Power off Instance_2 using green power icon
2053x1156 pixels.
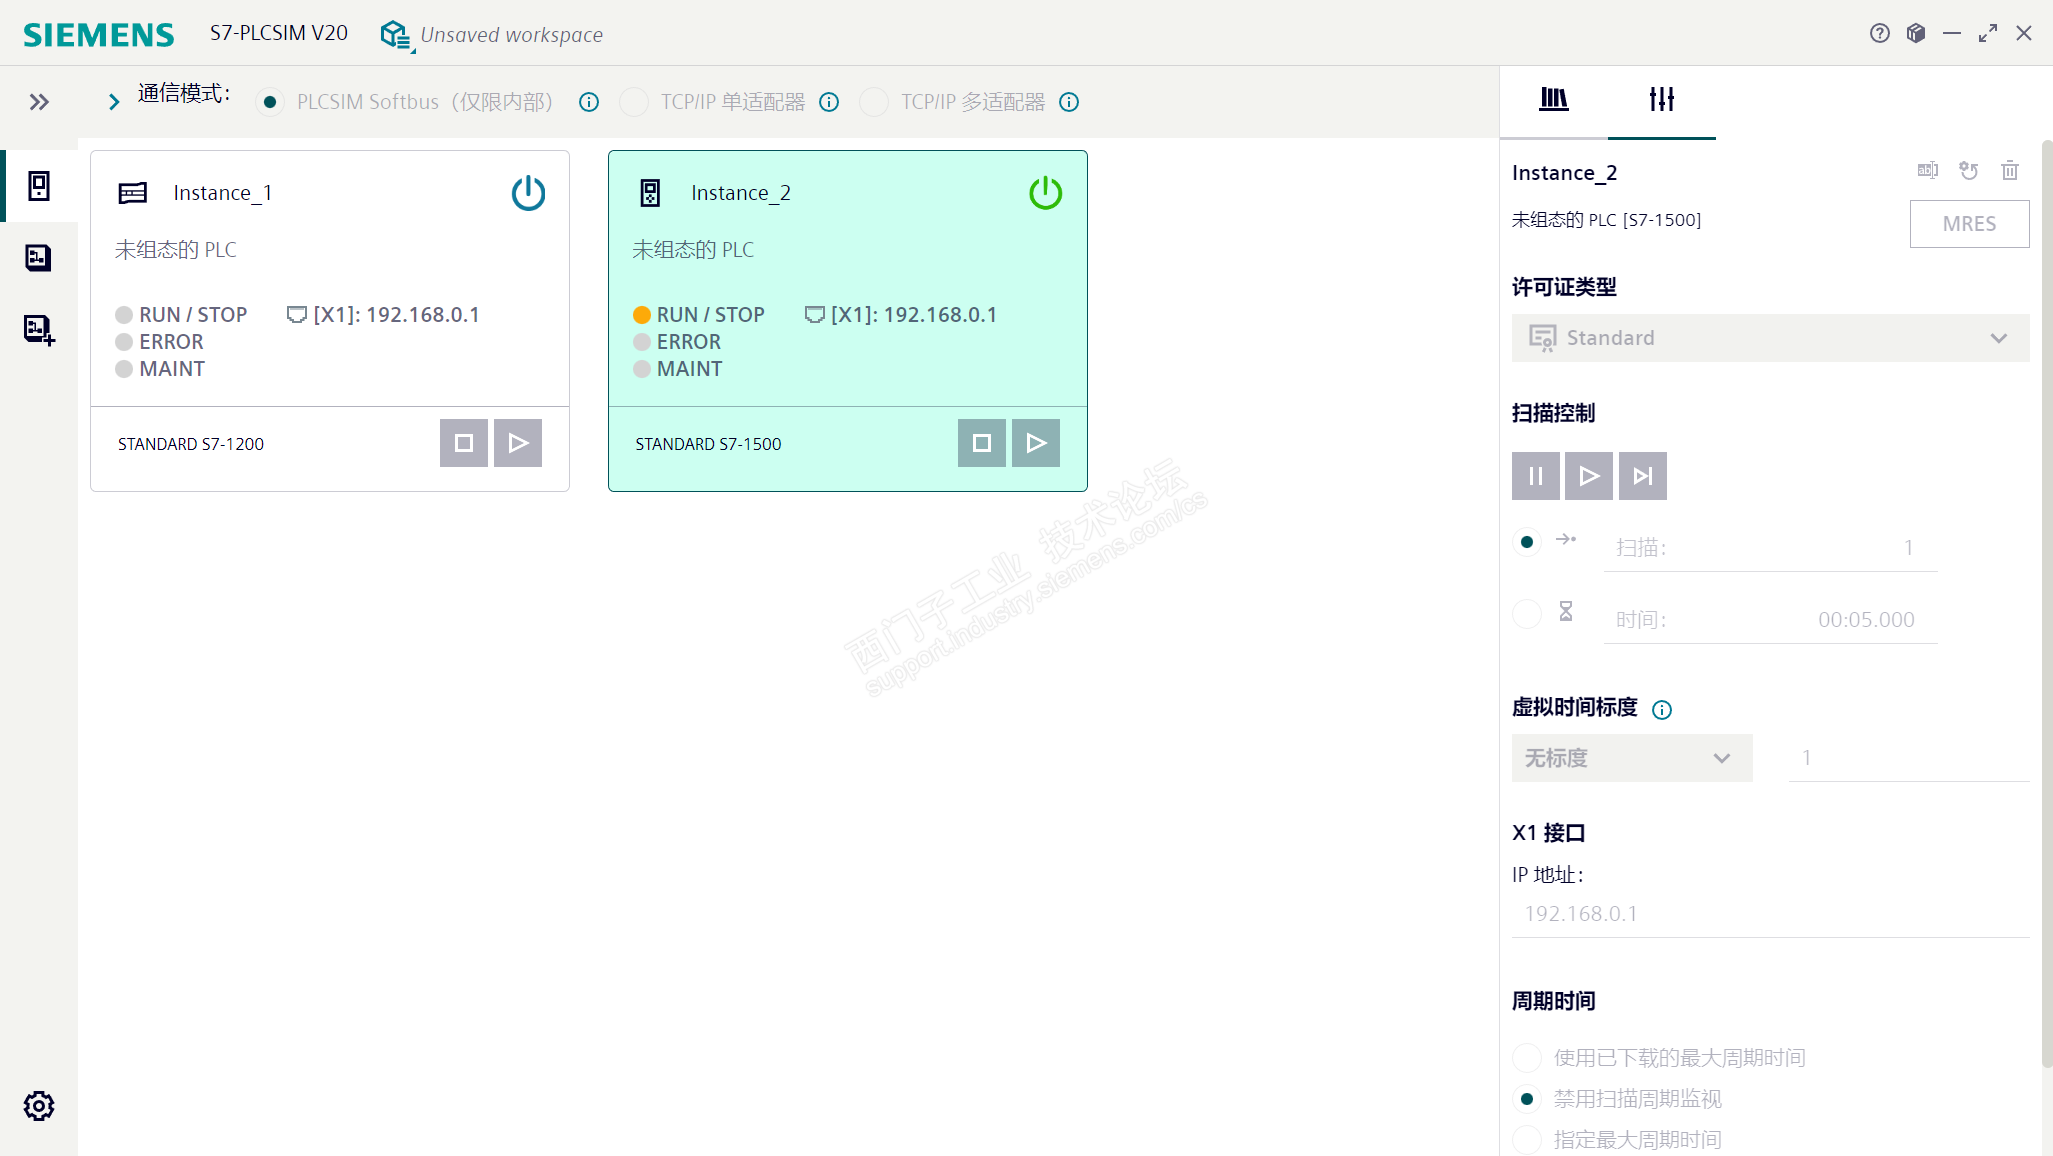[1045, 193]
